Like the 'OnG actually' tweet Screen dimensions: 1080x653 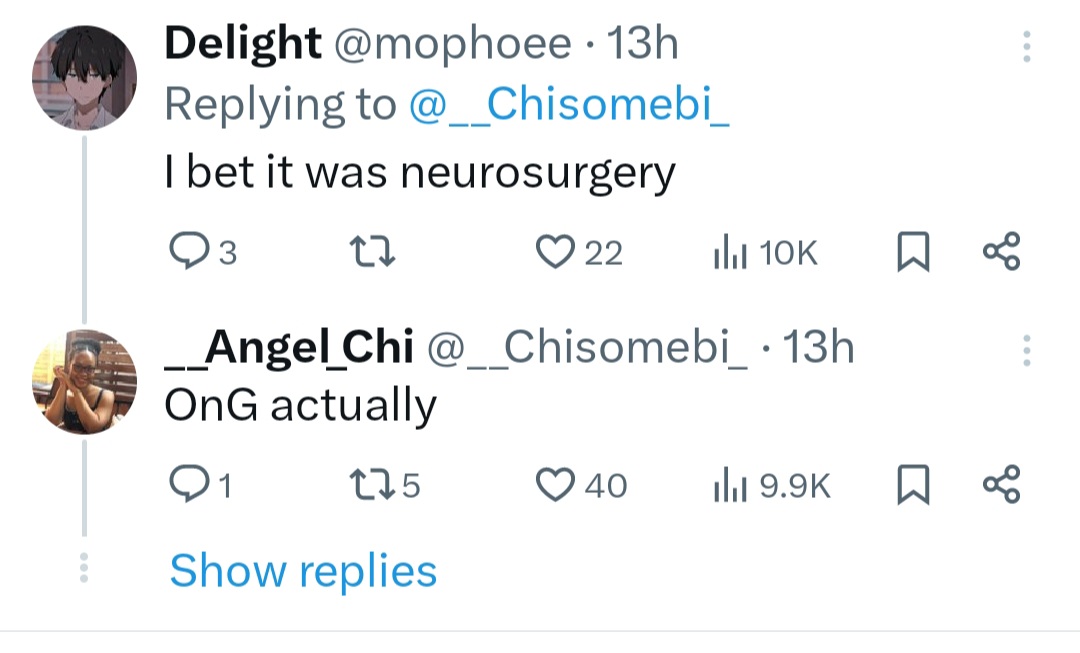click(x=554, y=485)
